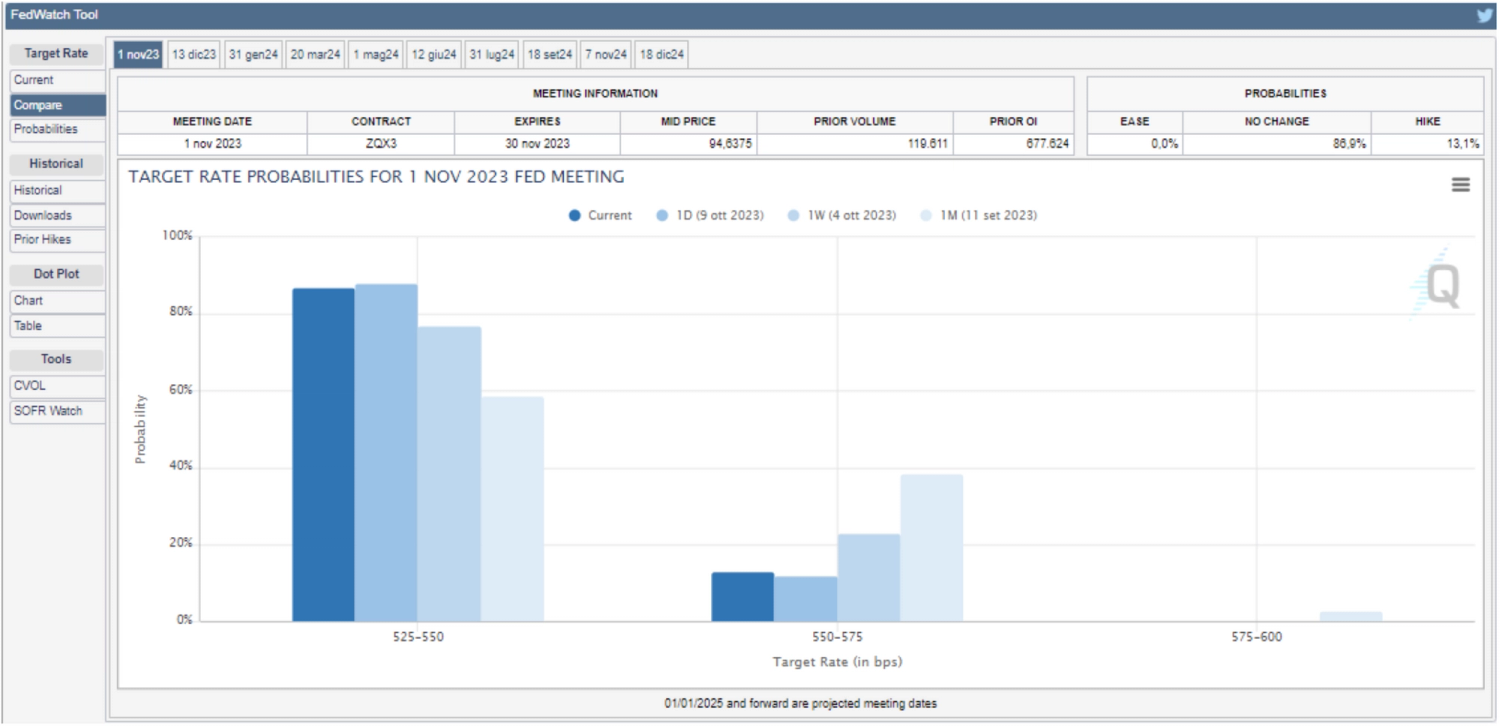Open the Historical sidebar button

tap(57, 190)
